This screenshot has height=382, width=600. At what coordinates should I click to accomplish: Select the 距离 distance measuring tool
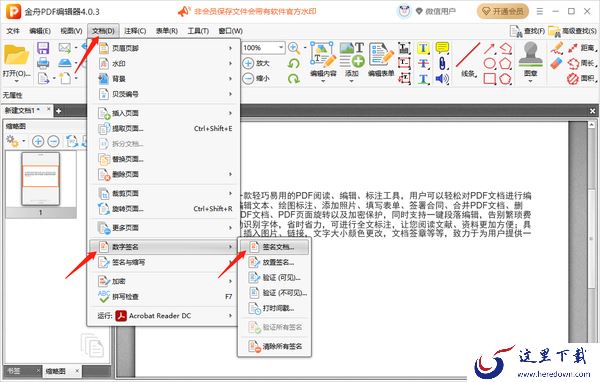(582, 48)
